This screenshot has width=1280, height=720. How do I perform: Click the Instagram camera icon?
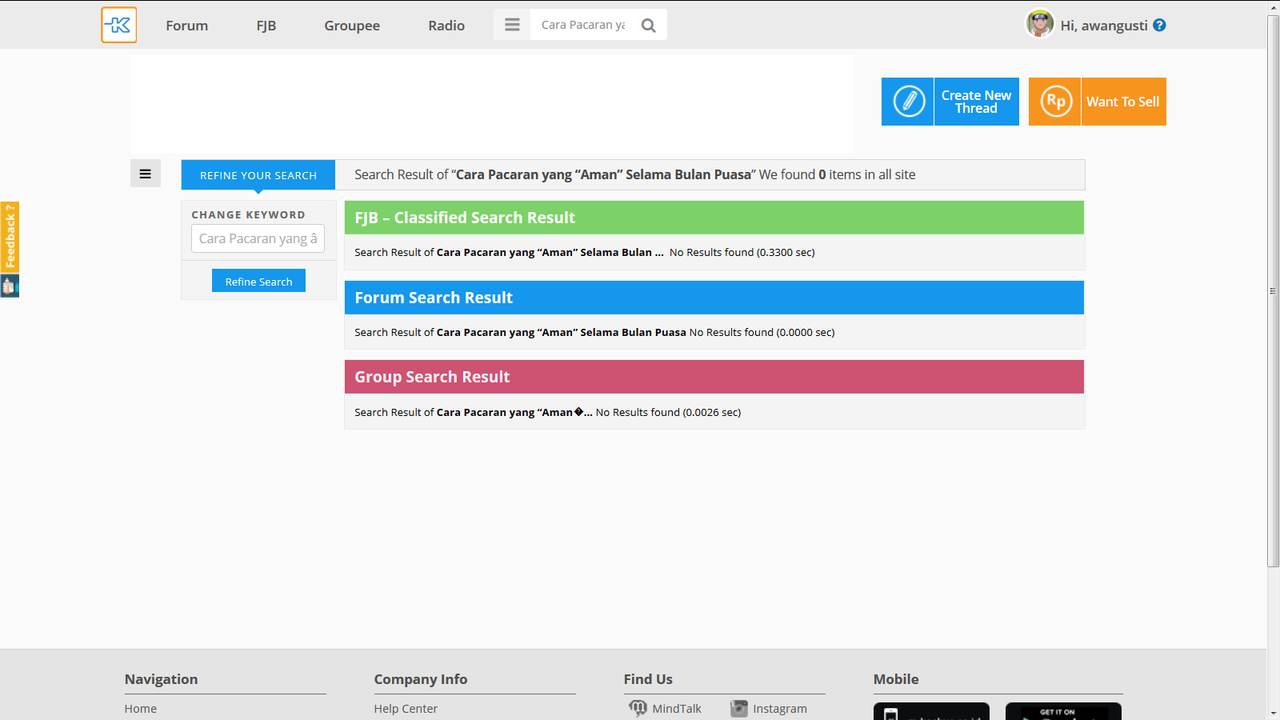click(739, 708)
